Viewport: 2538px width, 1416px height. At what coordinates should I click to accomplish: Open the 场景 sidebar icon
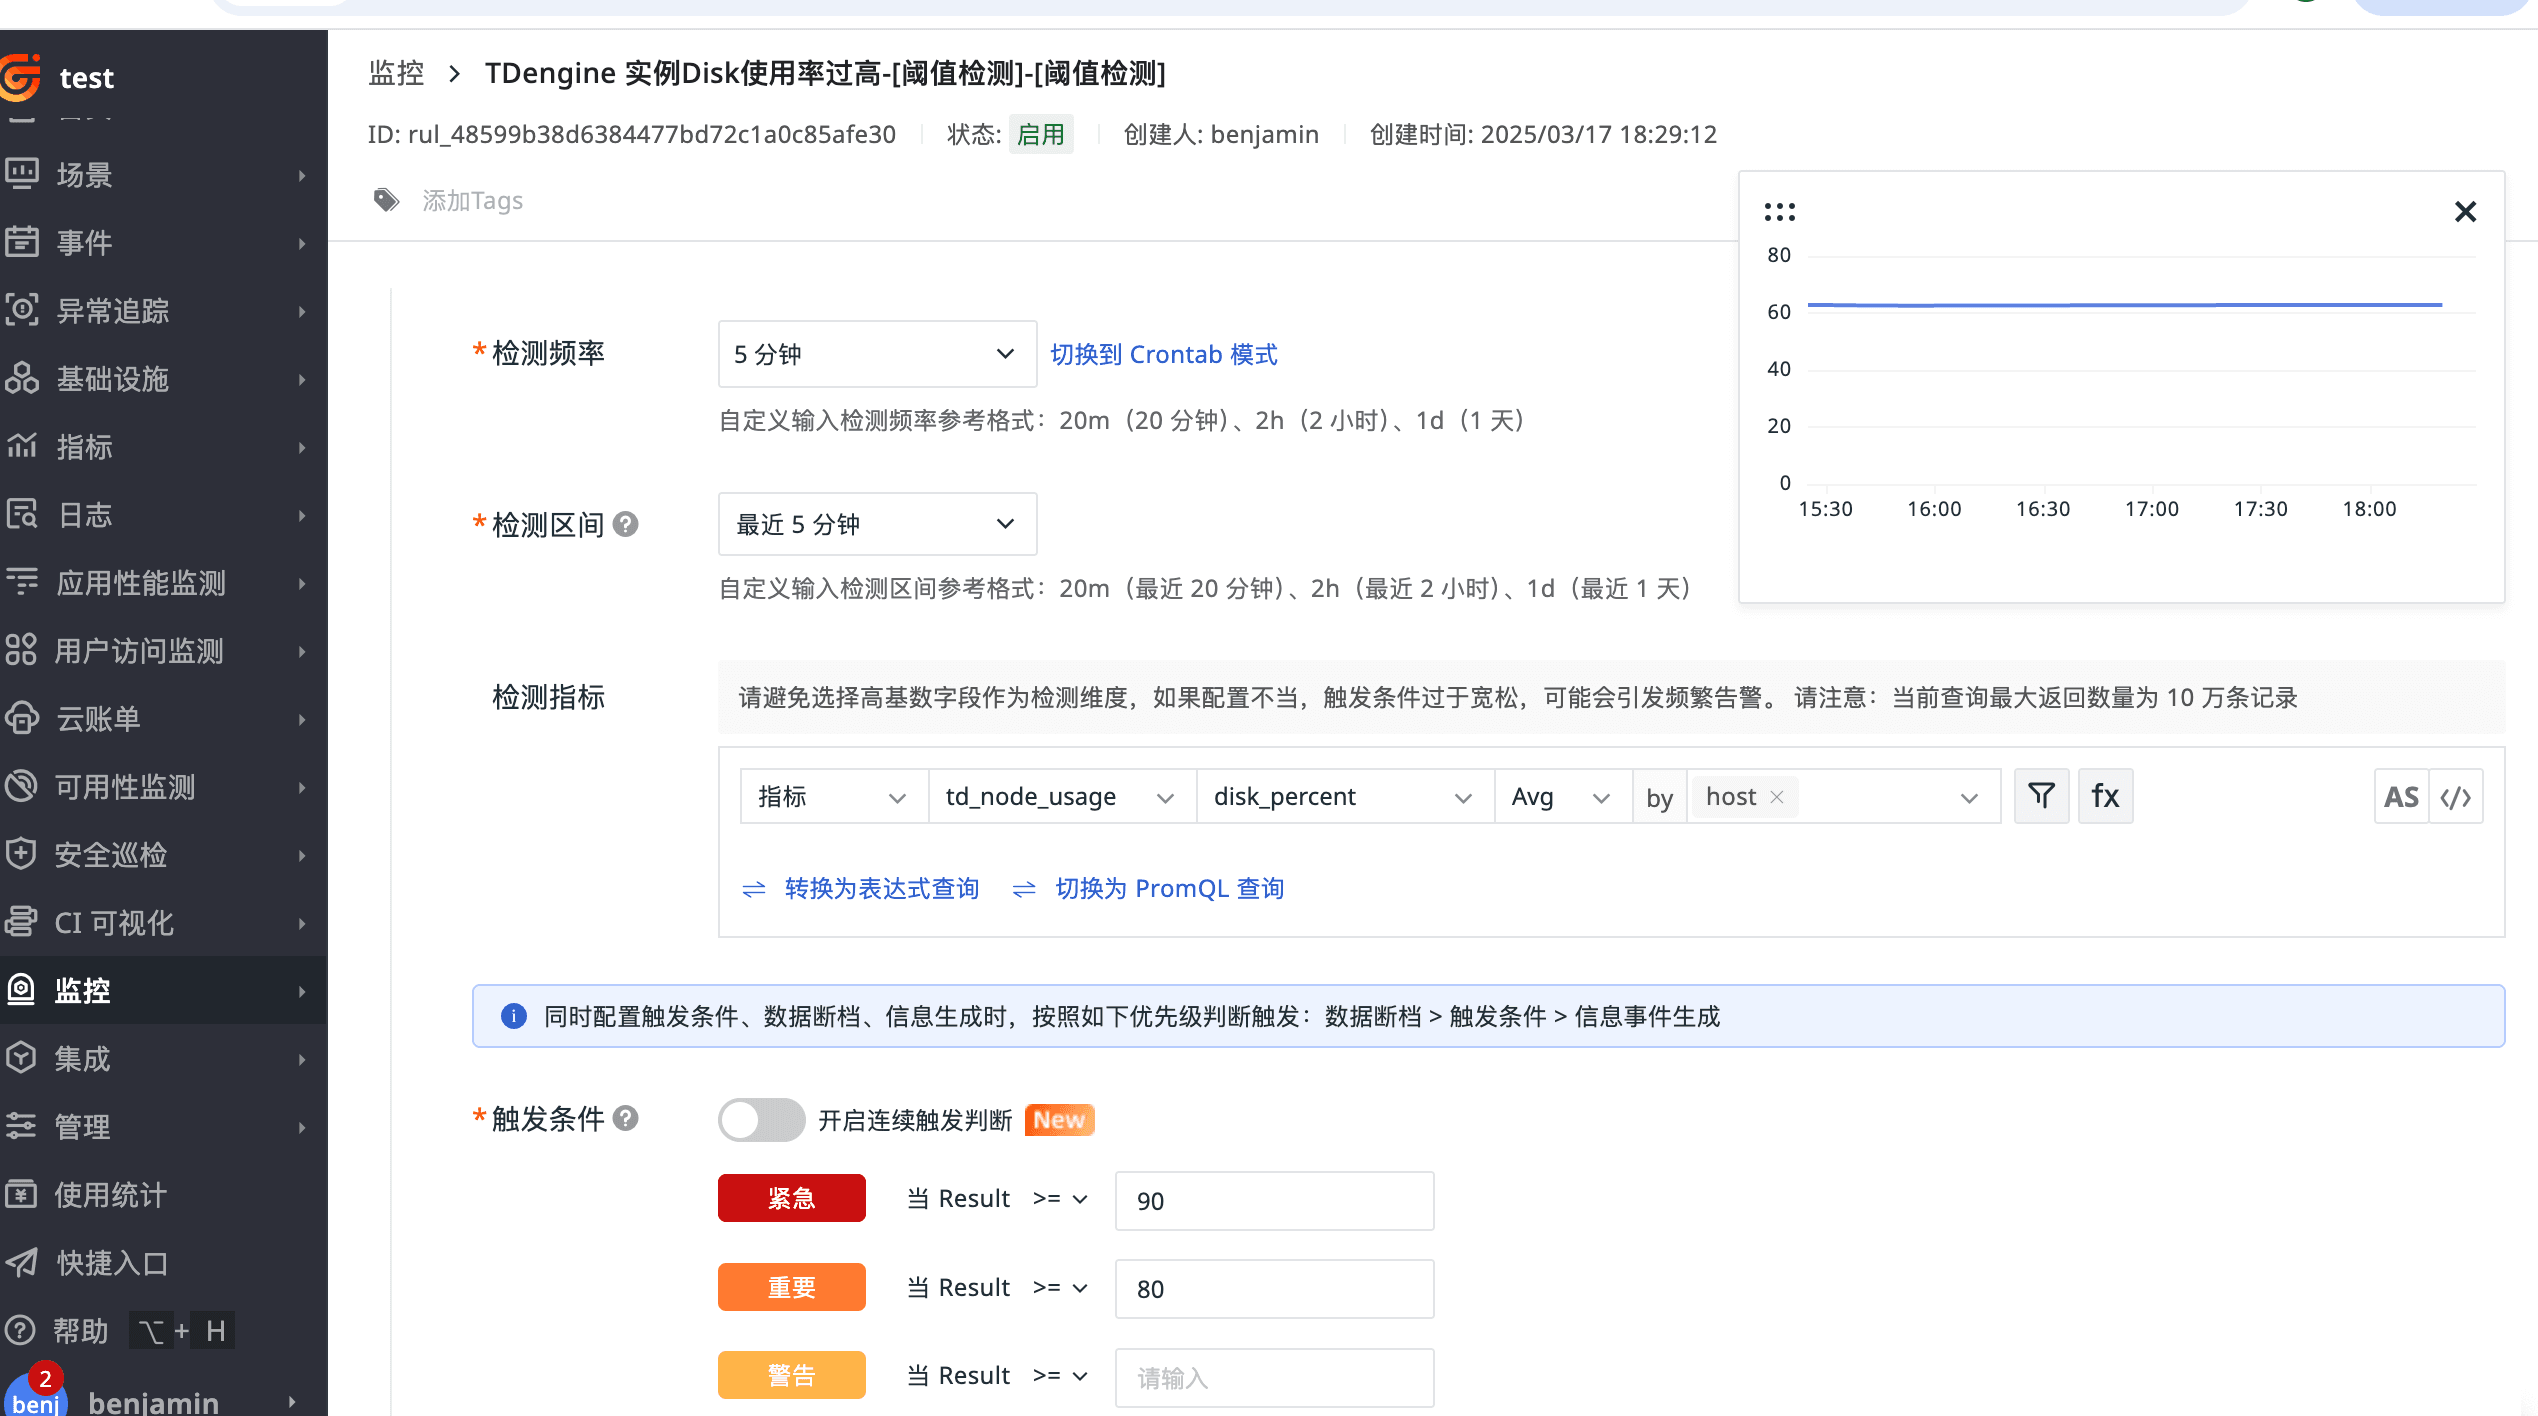click(22, 174)
